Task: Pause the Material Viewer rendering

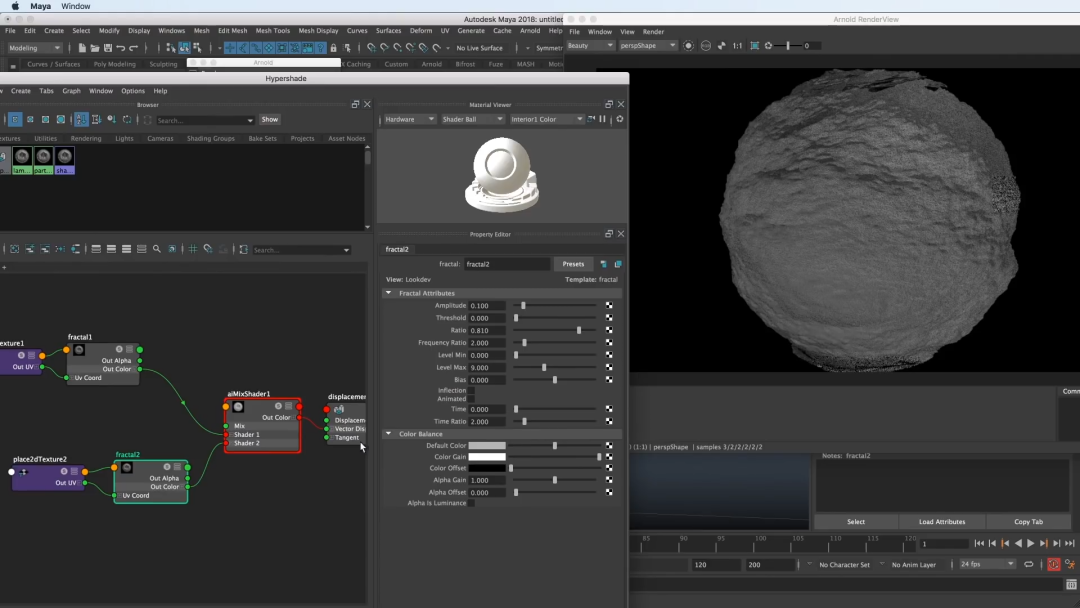Action: click(x=602, y=119)
